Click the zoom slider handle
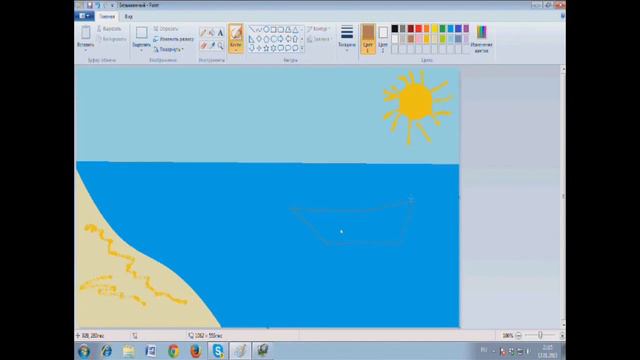 540,336
